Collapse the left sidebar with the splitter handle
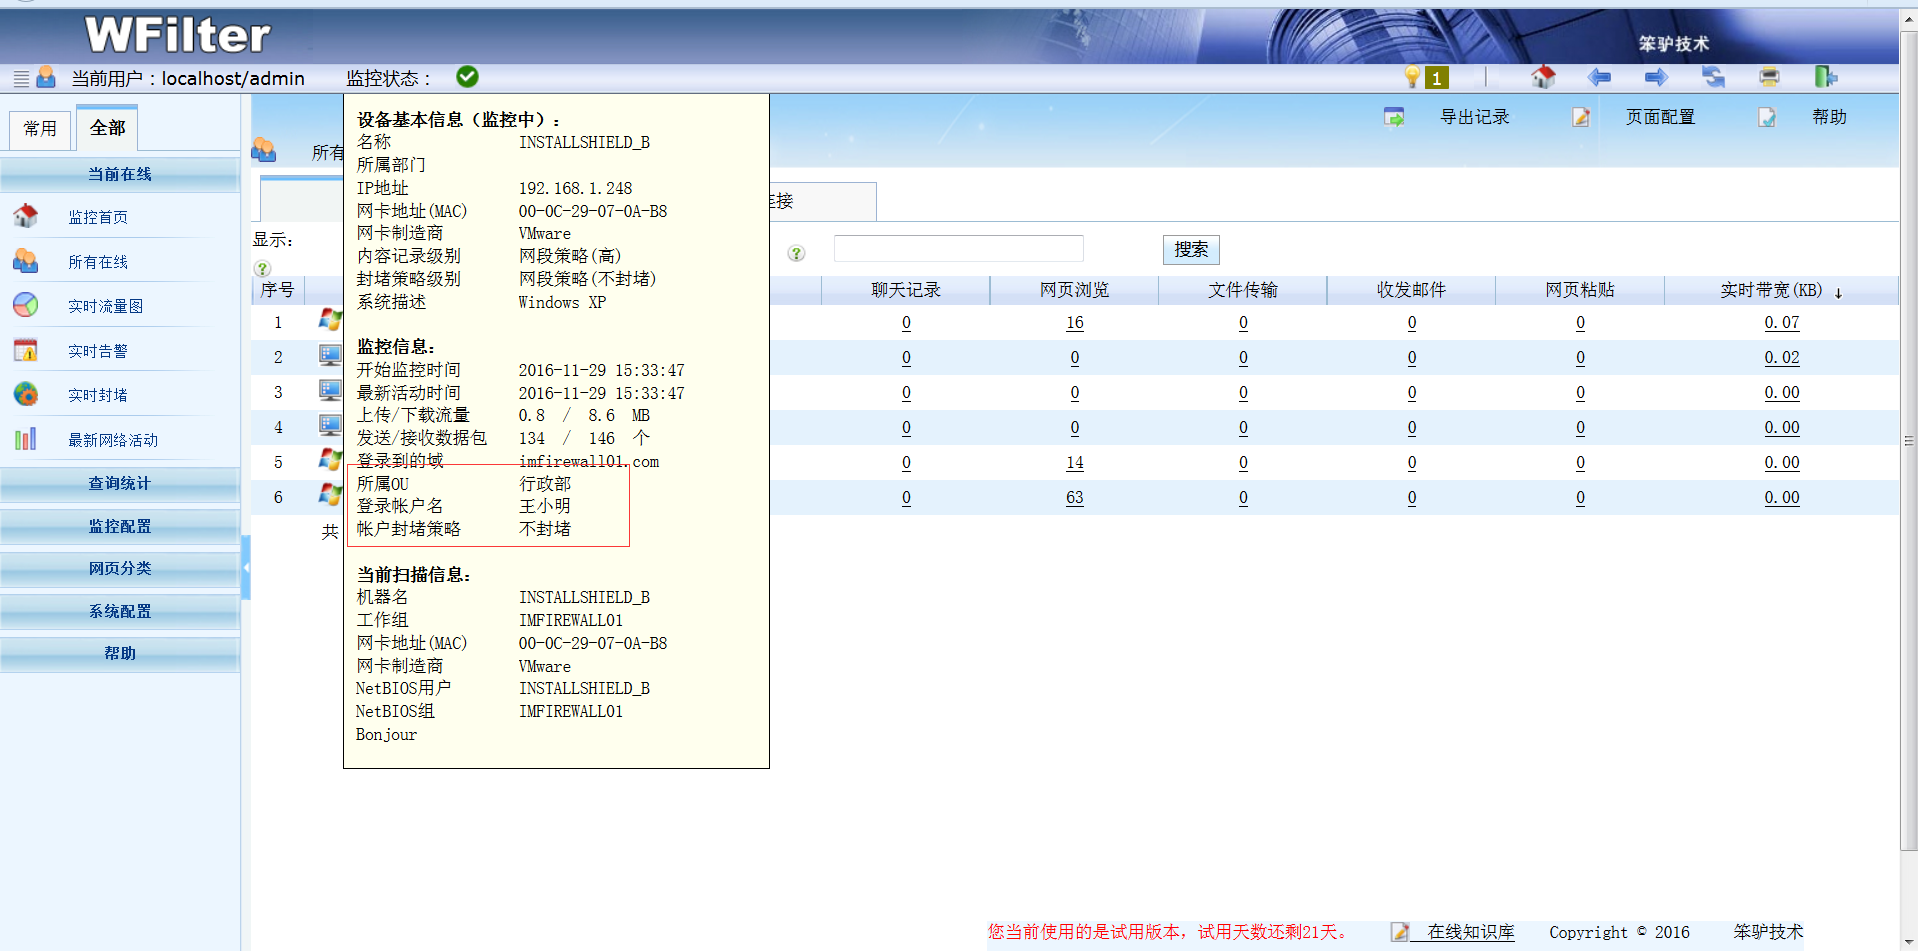The image size is (1918, 951). pos(246,567)
